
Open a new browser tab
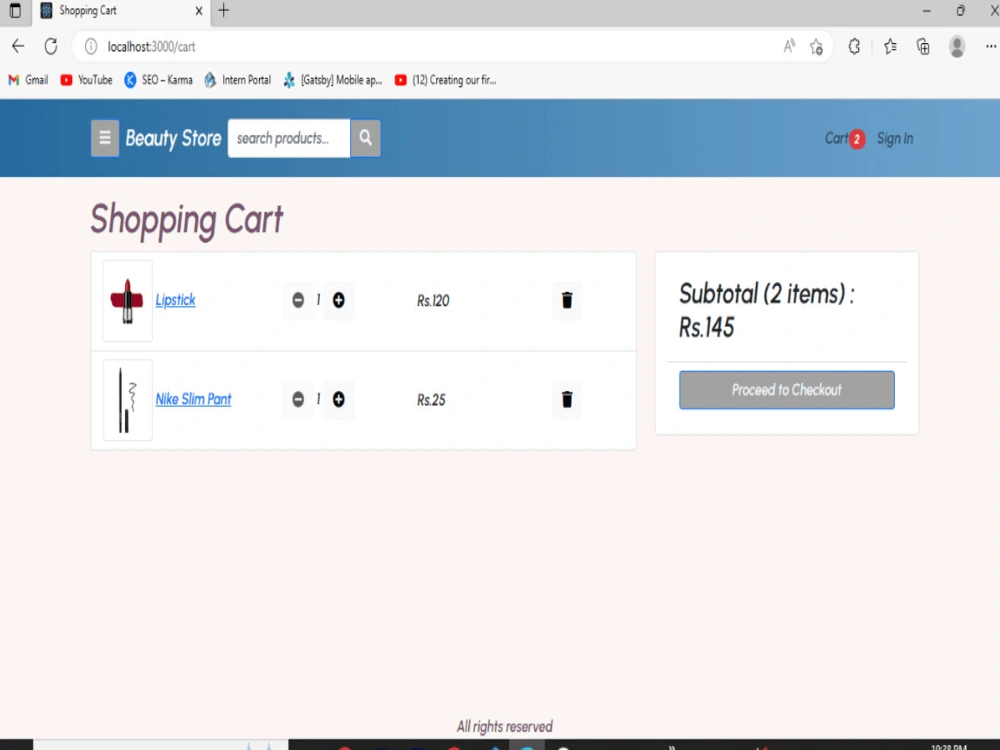(224, 10)
